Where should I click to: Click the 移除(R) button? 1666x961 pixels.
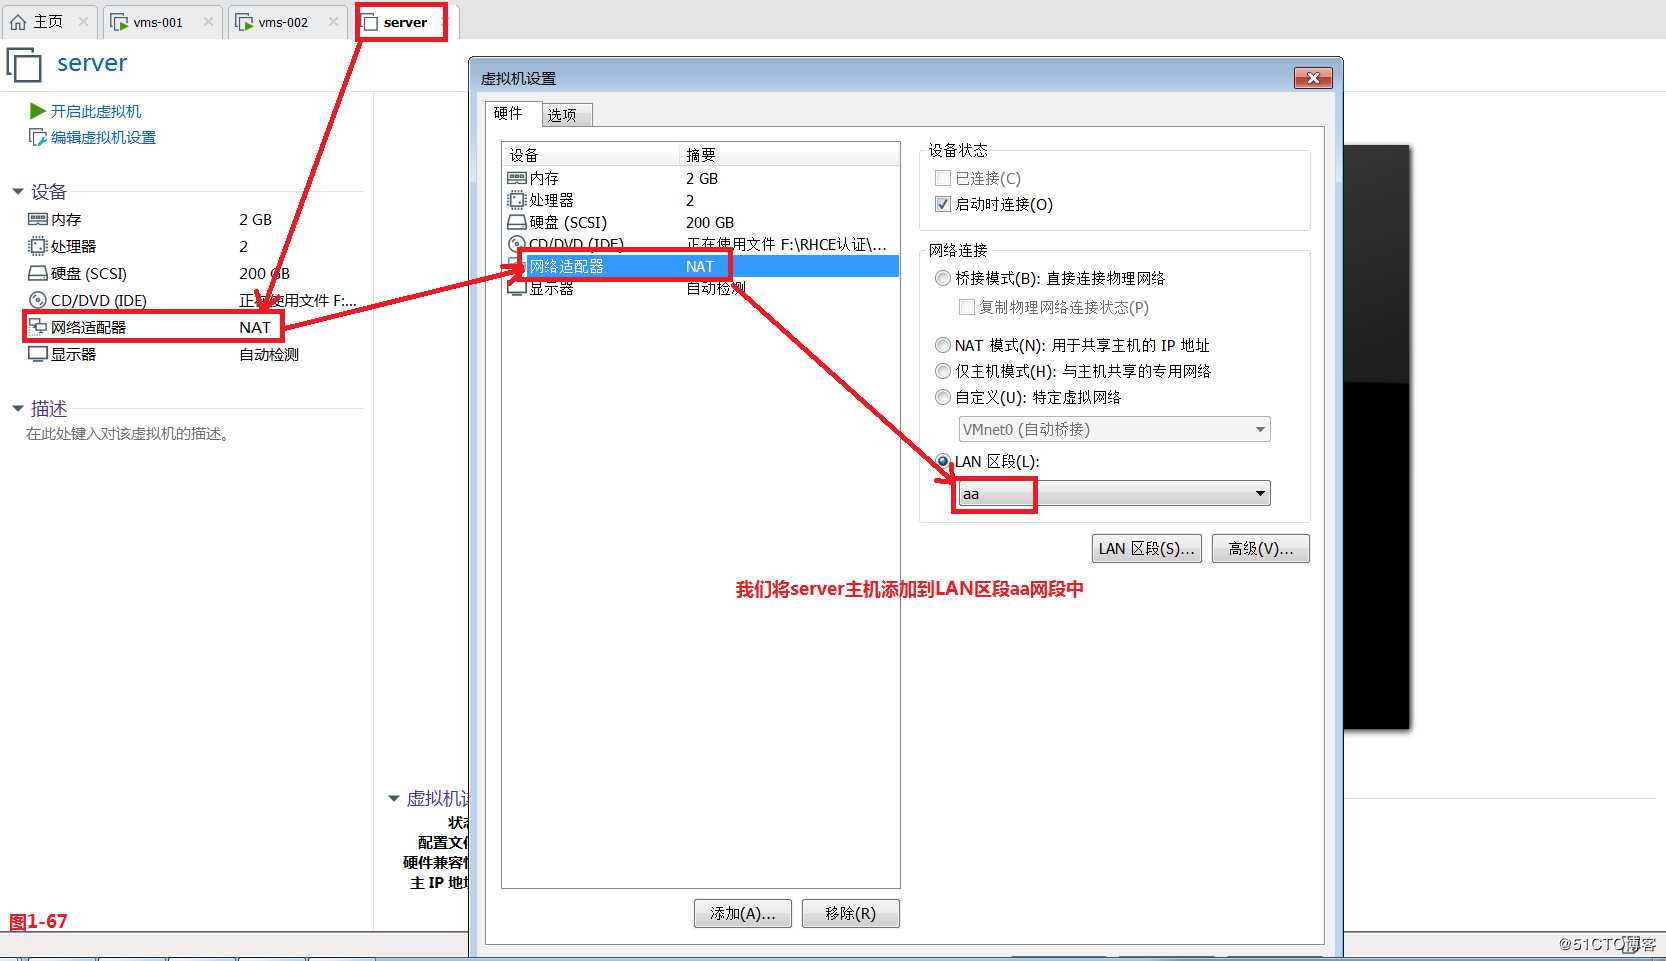[x=851, y=913]
